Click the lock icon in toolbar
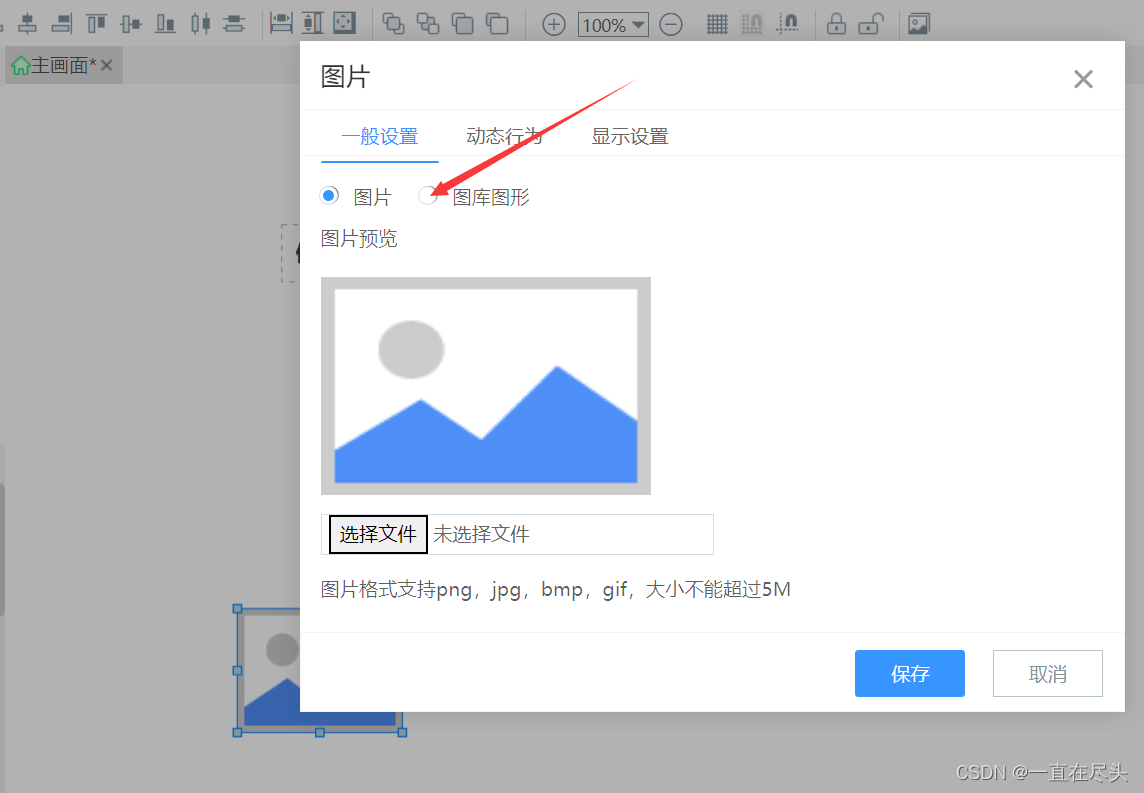This screenshot has width=1144, height=793. tap(836, 24)
